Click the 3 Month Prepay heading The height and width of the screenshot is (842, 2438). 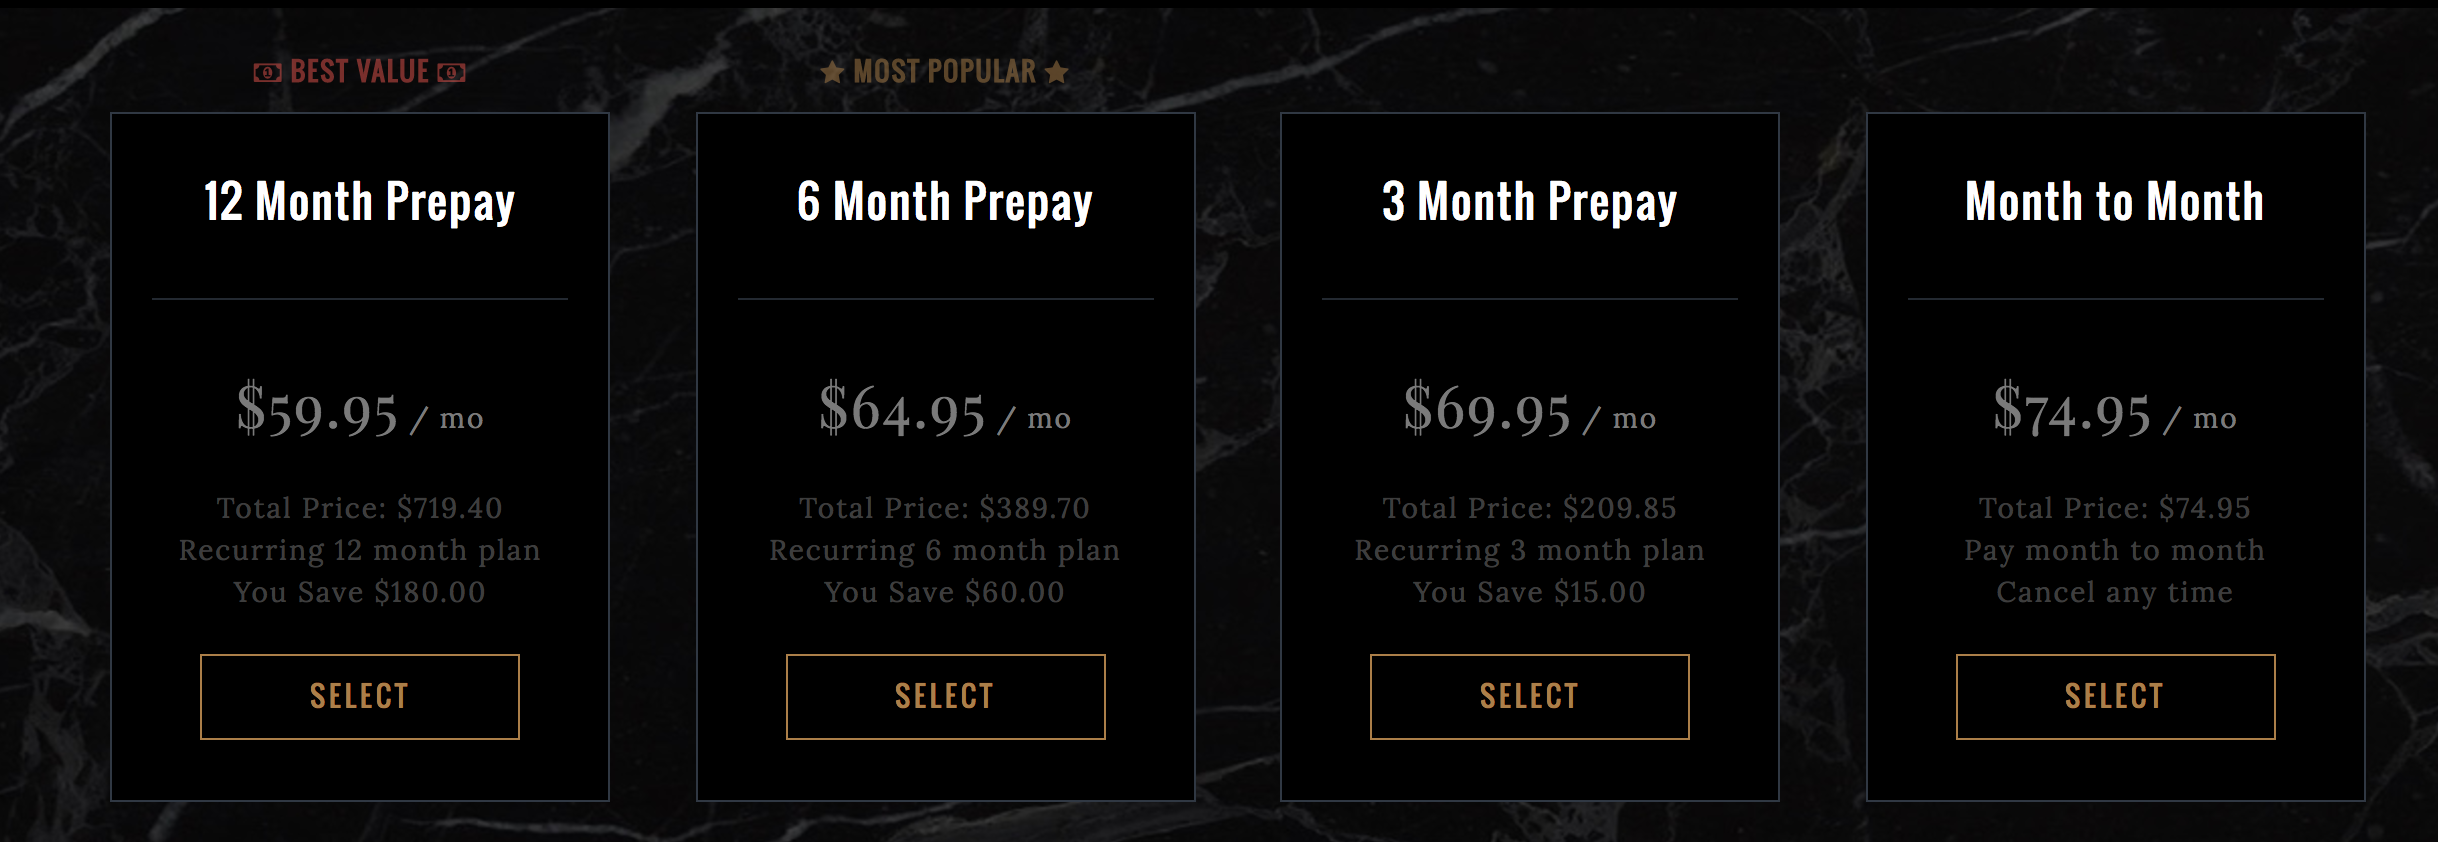pyautogui.click(x=1529, y=202)
